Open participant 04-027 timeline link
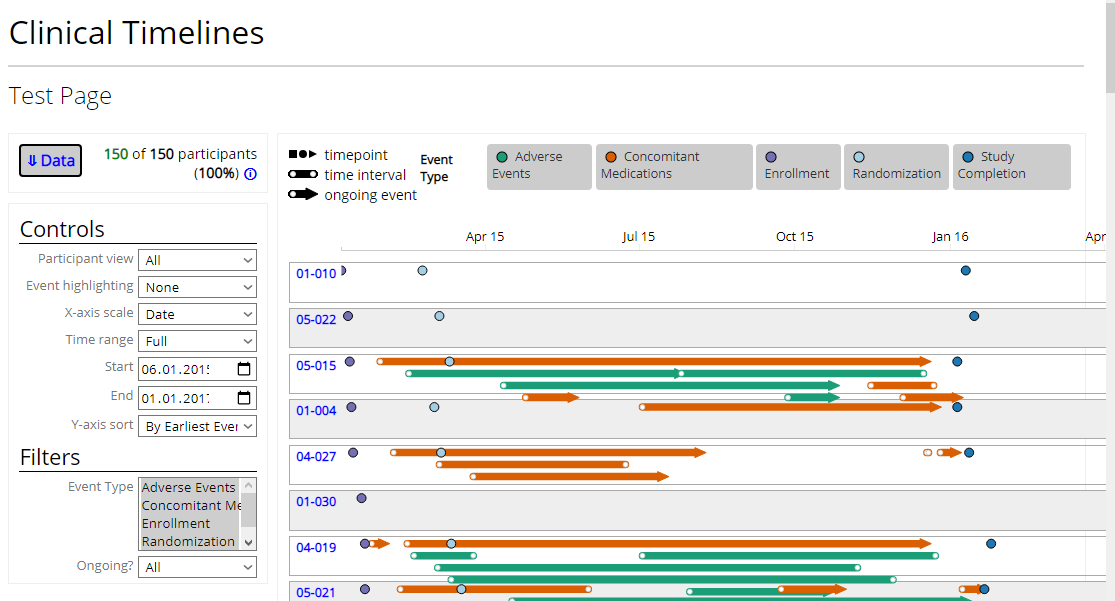 click(316, 457)
